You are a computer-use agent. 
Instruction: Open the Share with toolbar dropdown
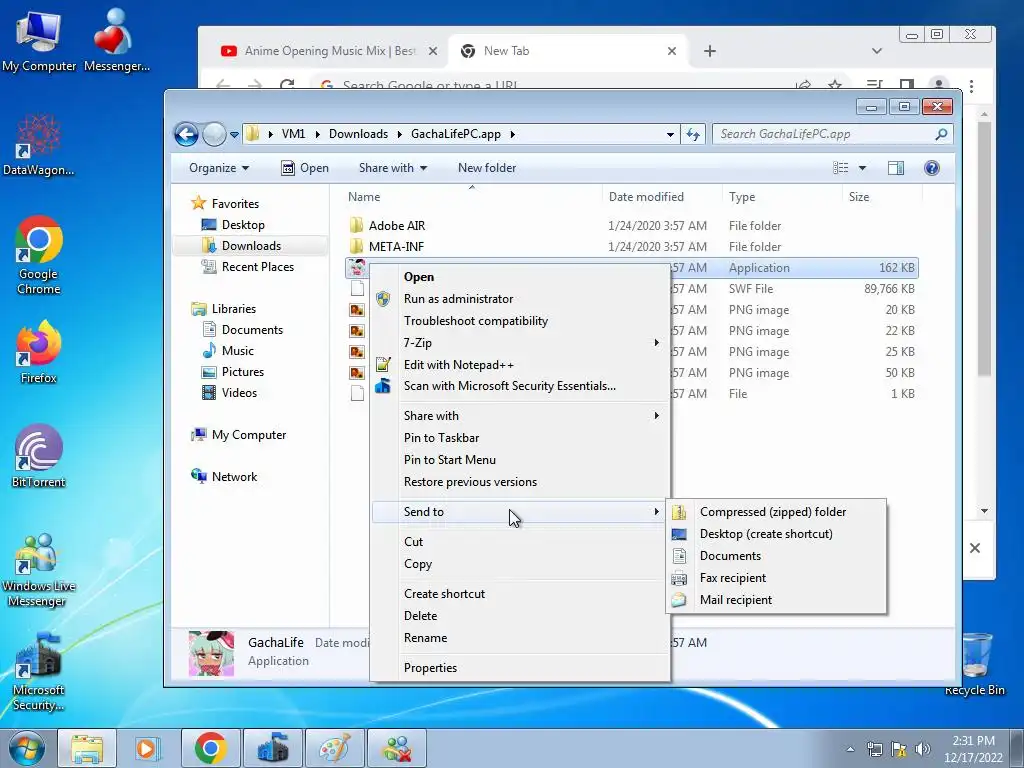(x=392, y=168)
